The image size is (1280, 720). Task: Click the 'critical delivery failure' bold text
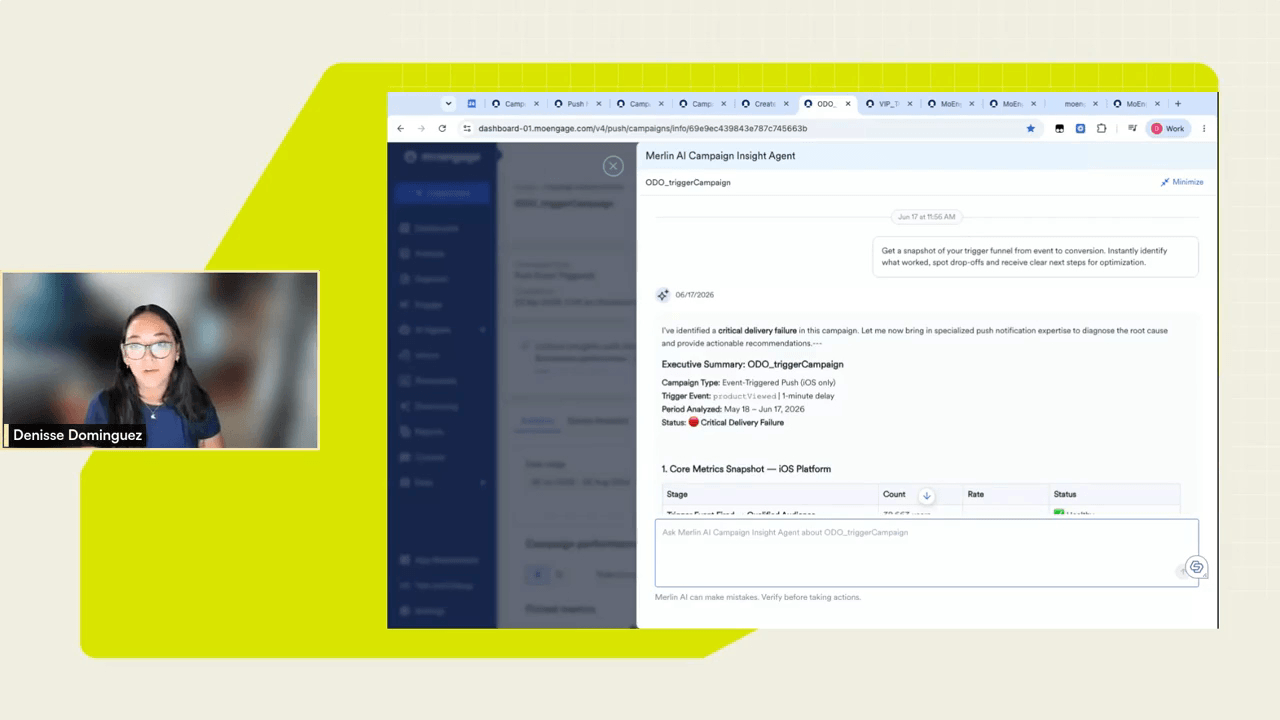pyautogui.click(x=757, y=331)
